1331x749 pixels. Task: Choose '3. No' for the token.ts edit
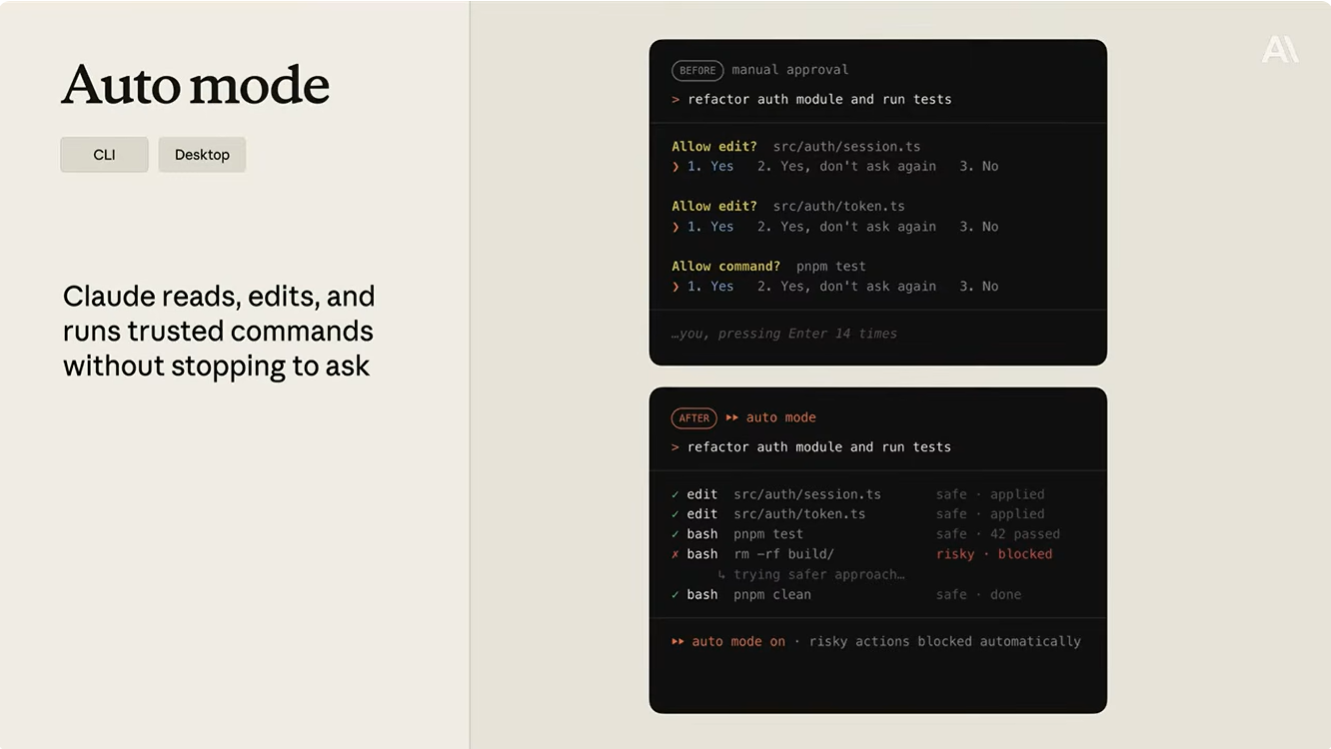pos(979,227)
